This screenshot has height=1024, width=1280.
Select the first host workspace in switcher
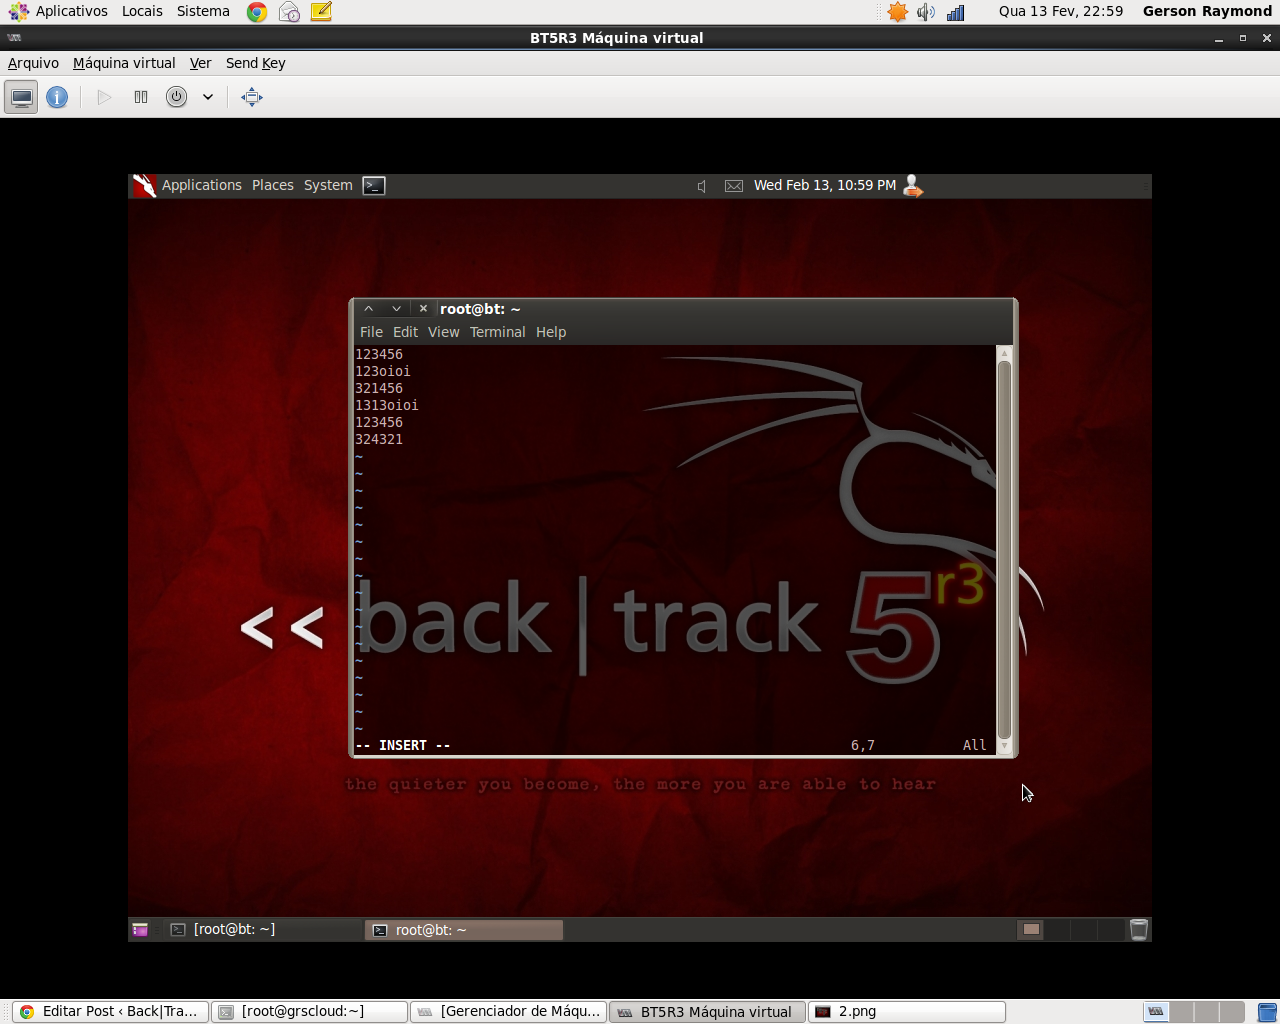1156,1012
